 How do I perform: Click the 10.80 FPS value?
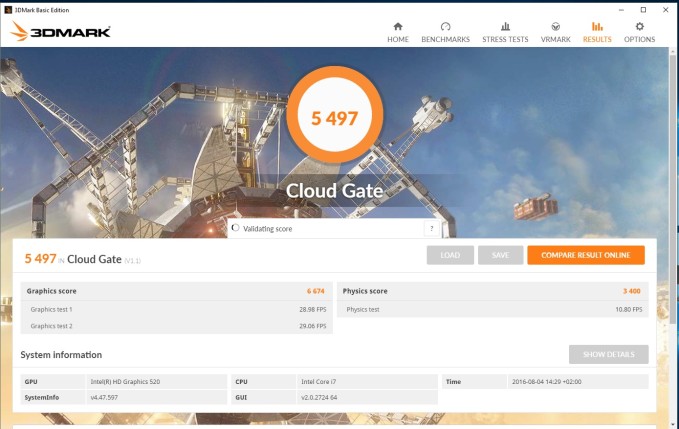tap(629, 310)
